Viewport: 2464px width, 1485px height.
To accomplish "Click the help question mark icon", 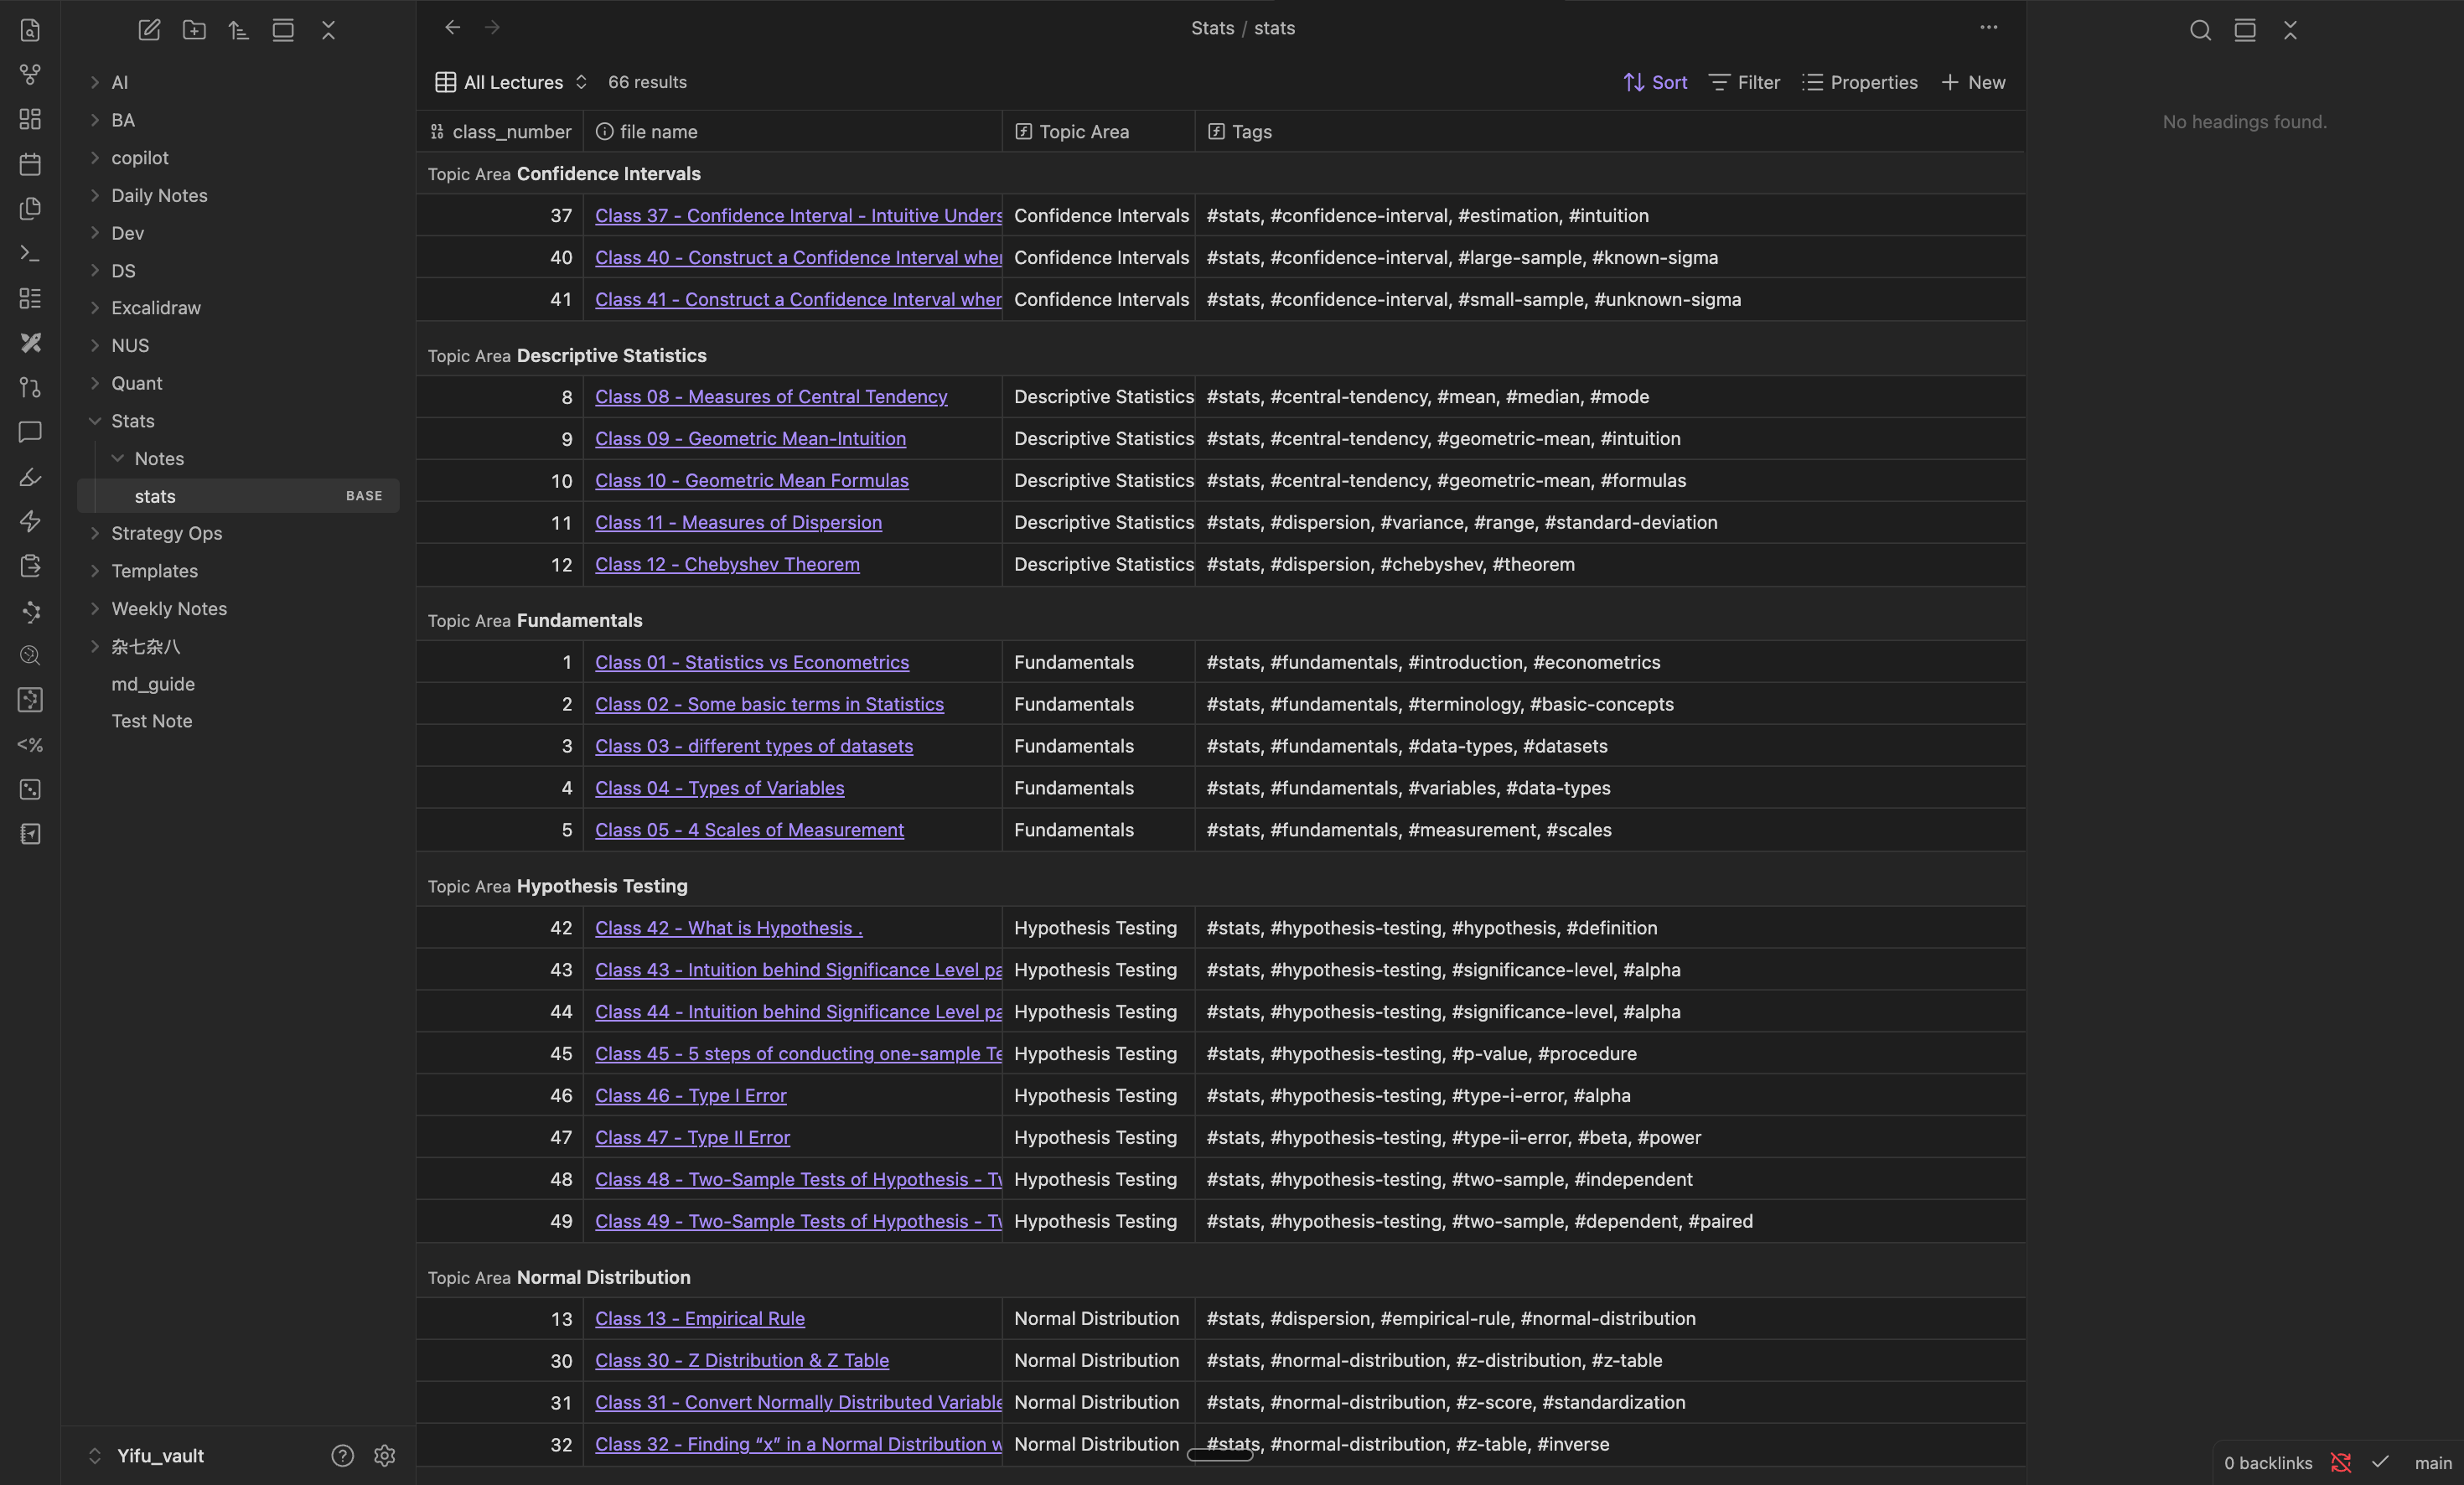I will click(x=342, y=1456).
